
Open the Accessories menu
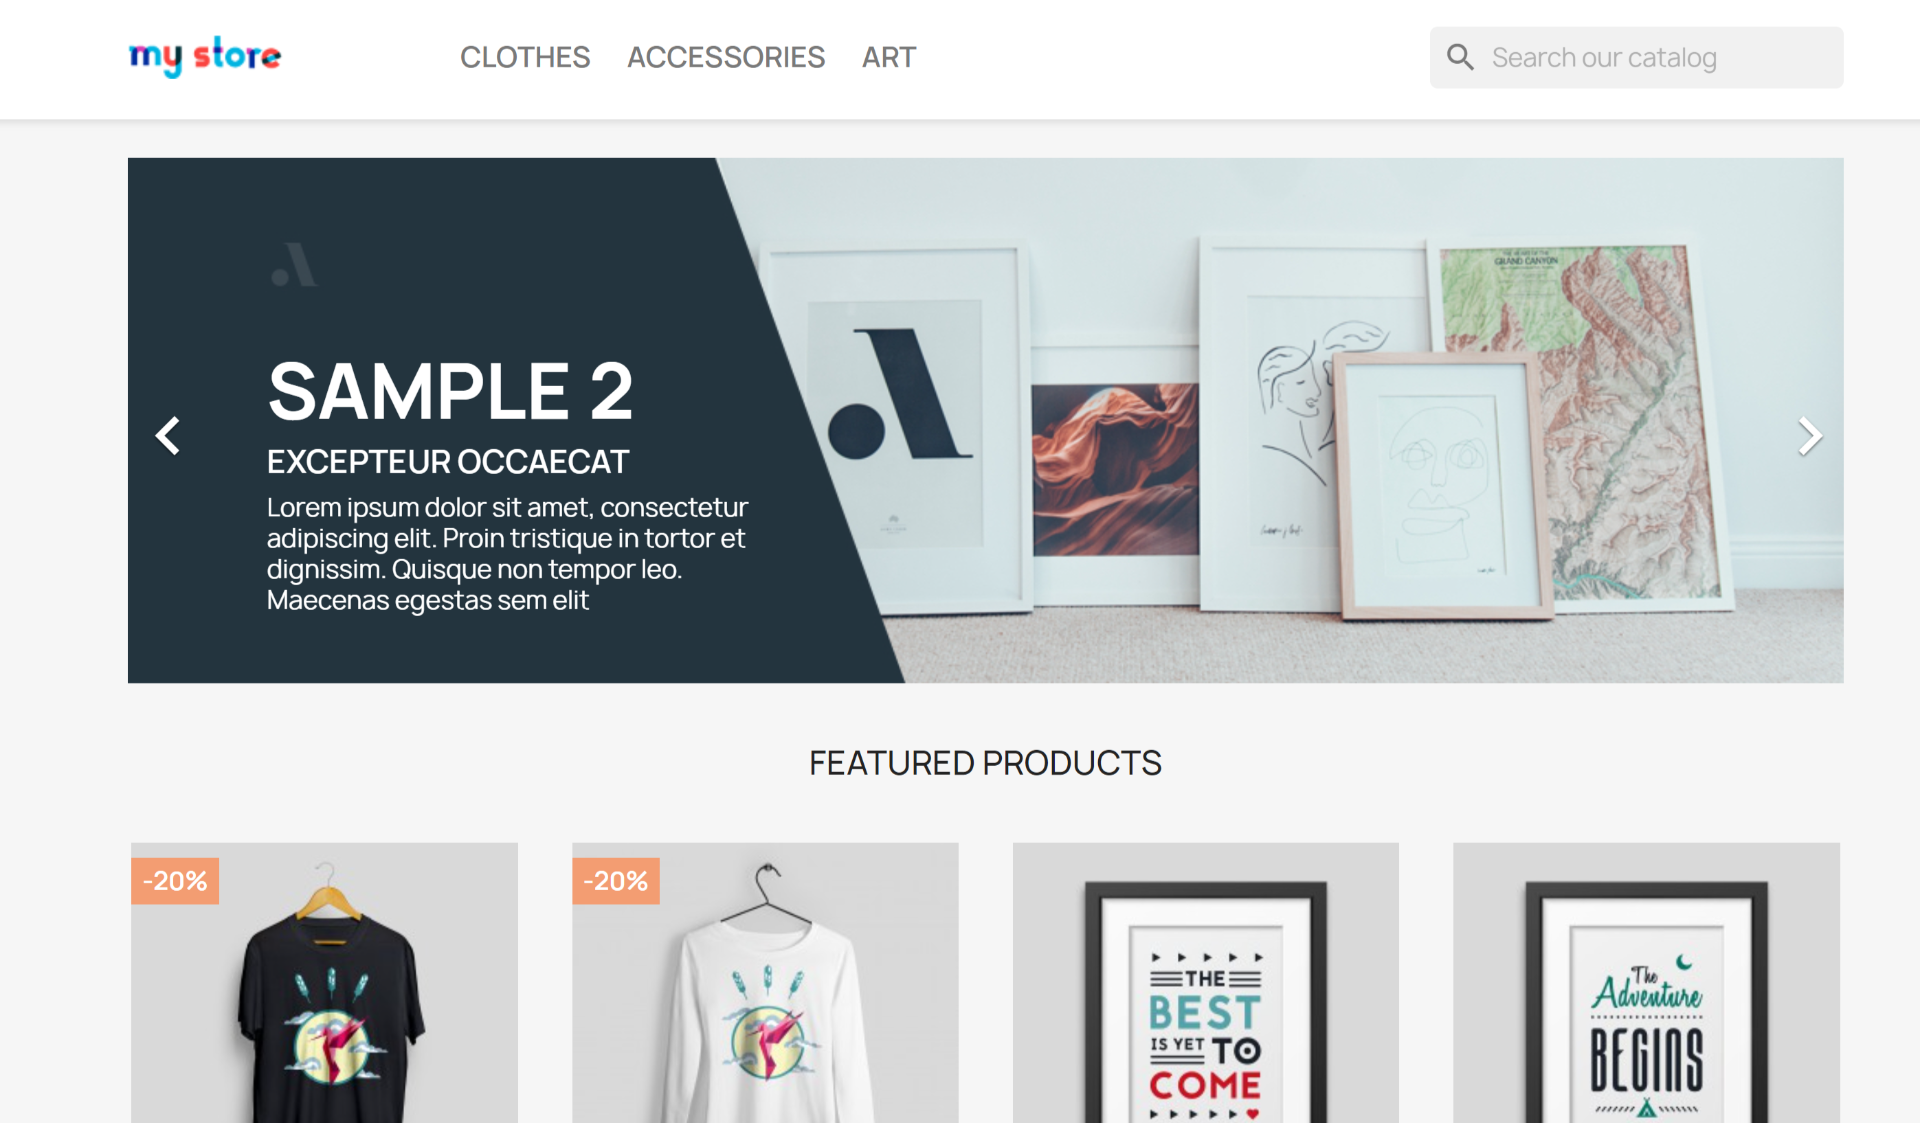pyautogui.click(x=726, y=57)
